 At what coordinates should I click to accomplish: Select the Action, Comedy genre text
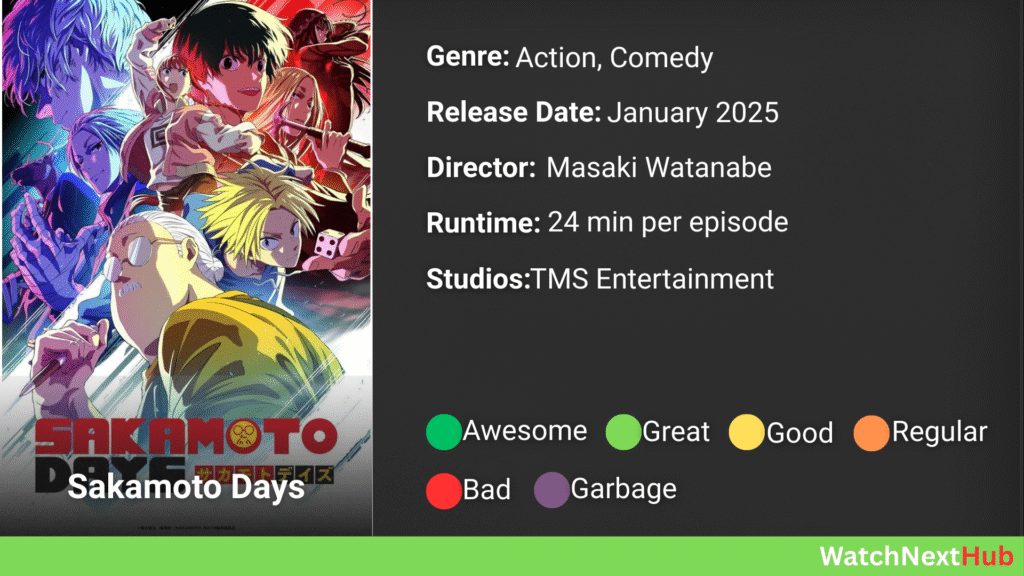click(614, 58)
